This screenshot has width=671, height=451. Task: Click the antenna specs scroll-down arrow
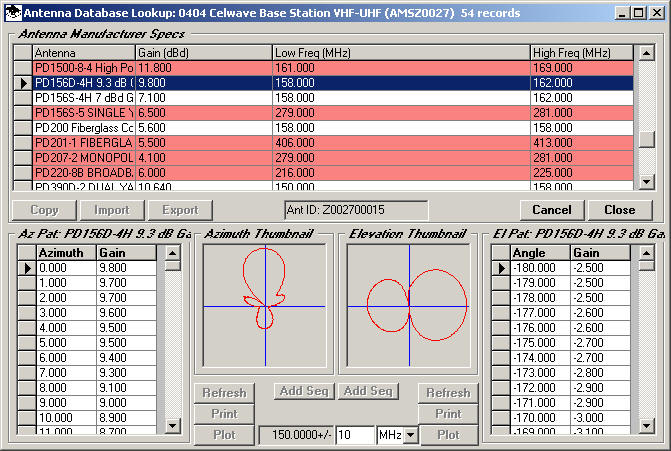coord(646,181)
